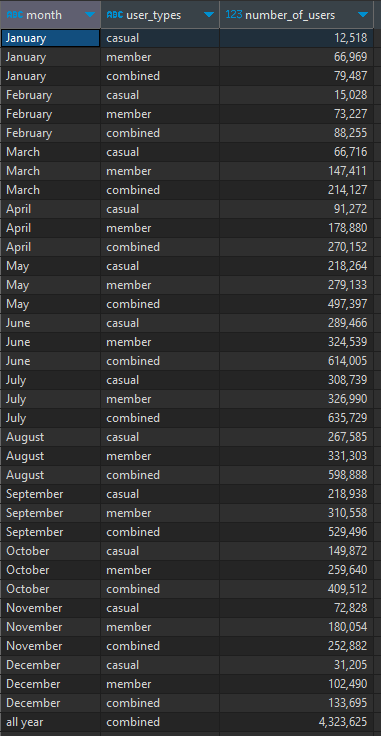Image resolution: width=381 pixels, height=736 pixels.
Task: Click the ABC type icon beside month
Action: pyautogui.click(x=15, y=15)
